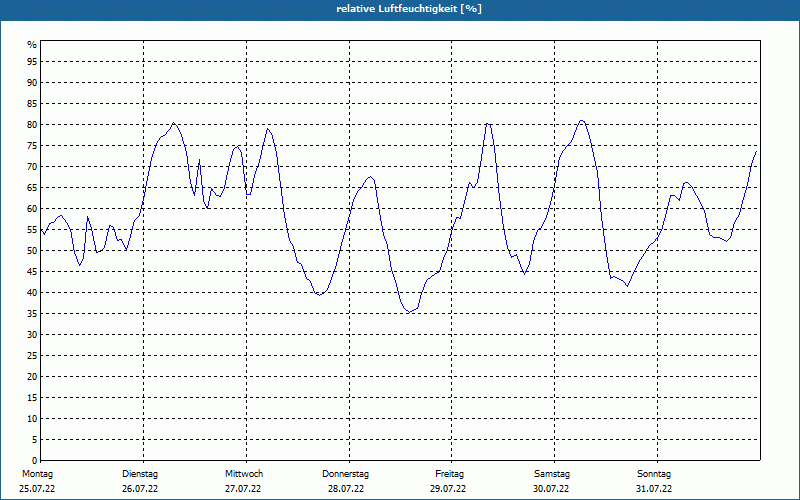Select the 'Samstag' day label
Viewport: 800px width, 500px height.
click(552, 474)
